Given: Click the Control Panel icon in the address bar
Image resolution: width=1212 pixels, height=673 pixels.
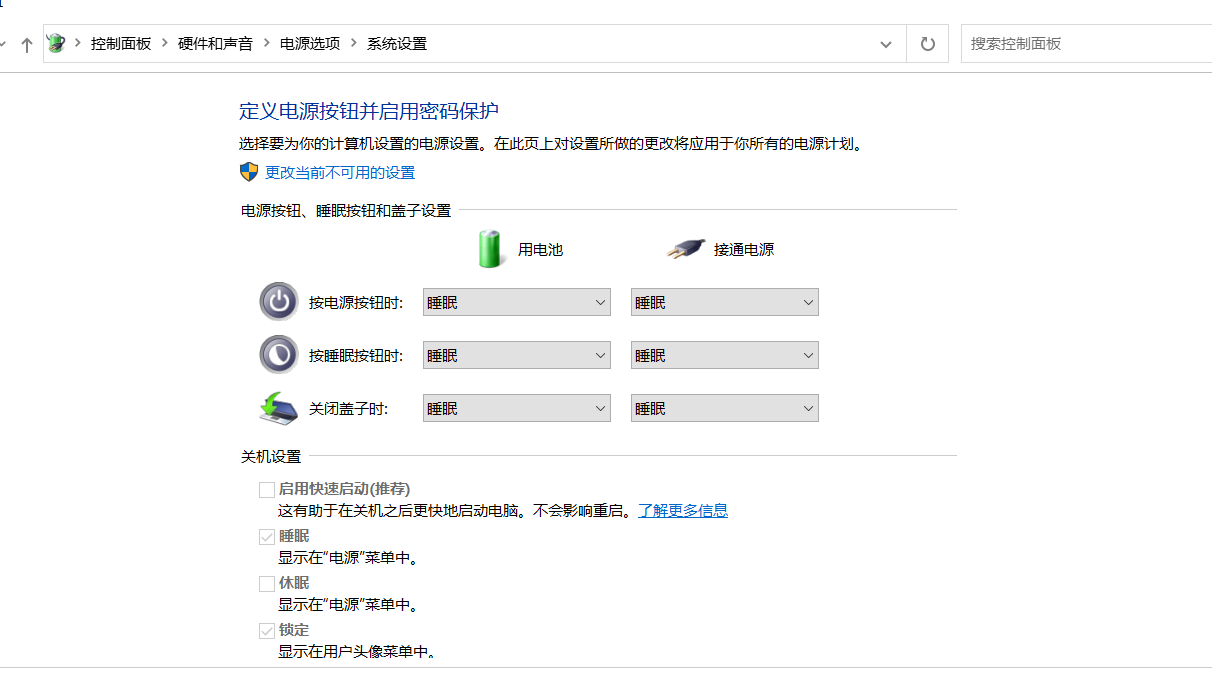Looking at the screenshot, I should tap(56, 43).
